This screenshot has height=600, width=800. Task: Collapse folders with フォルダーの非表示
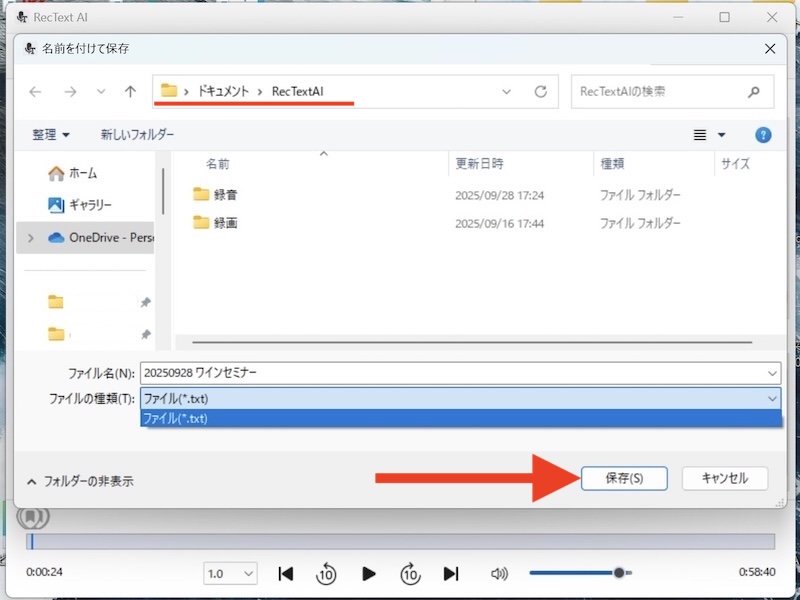point(80,481)
